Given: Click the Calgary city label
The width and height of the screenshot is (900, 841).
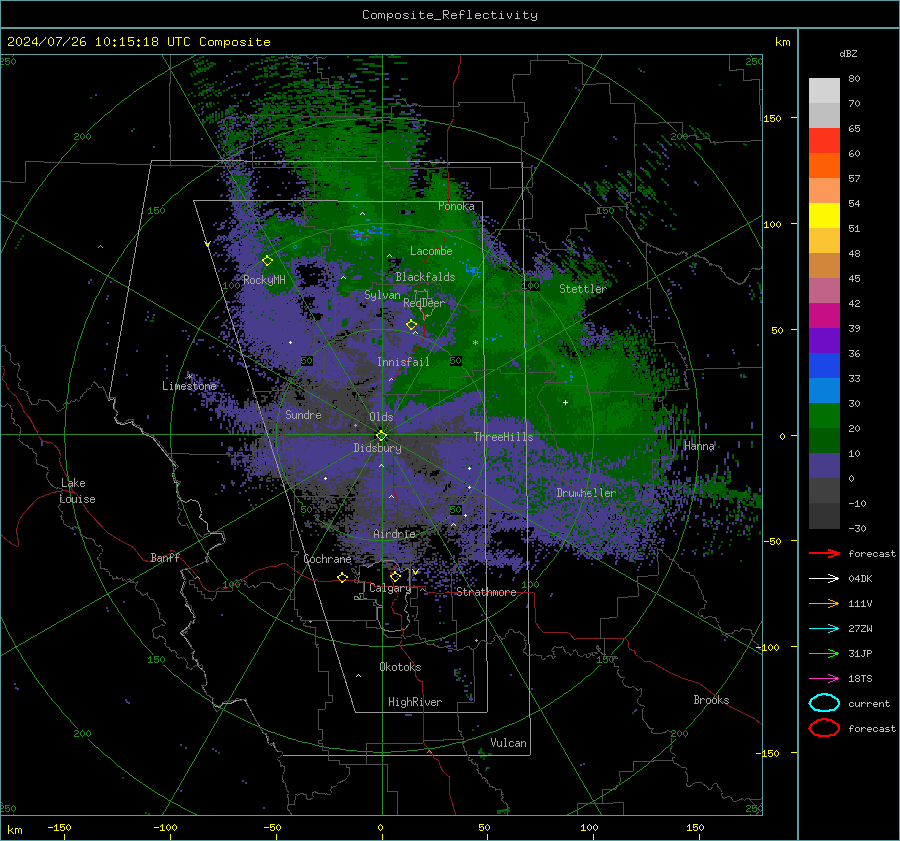Looking at the screenshot, I should pyautogui.click(x=390, y=588).
